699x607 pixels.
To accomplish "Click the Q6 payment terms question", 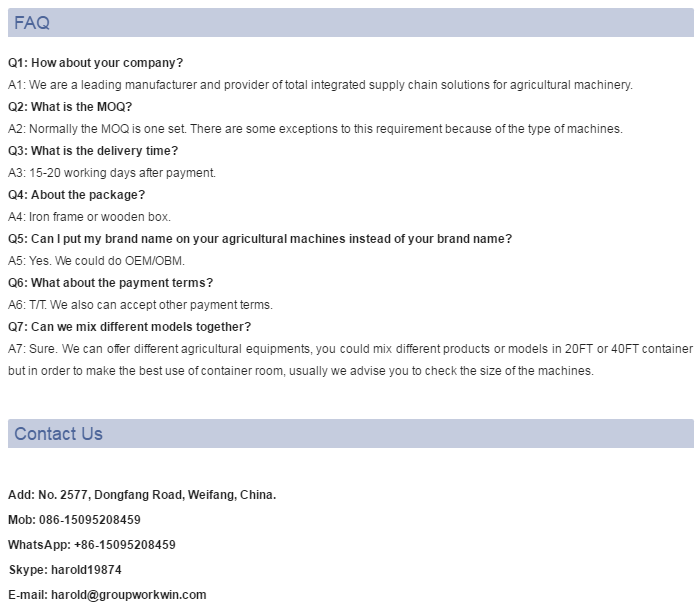I will pyautogui.click(x=110, y=283).
